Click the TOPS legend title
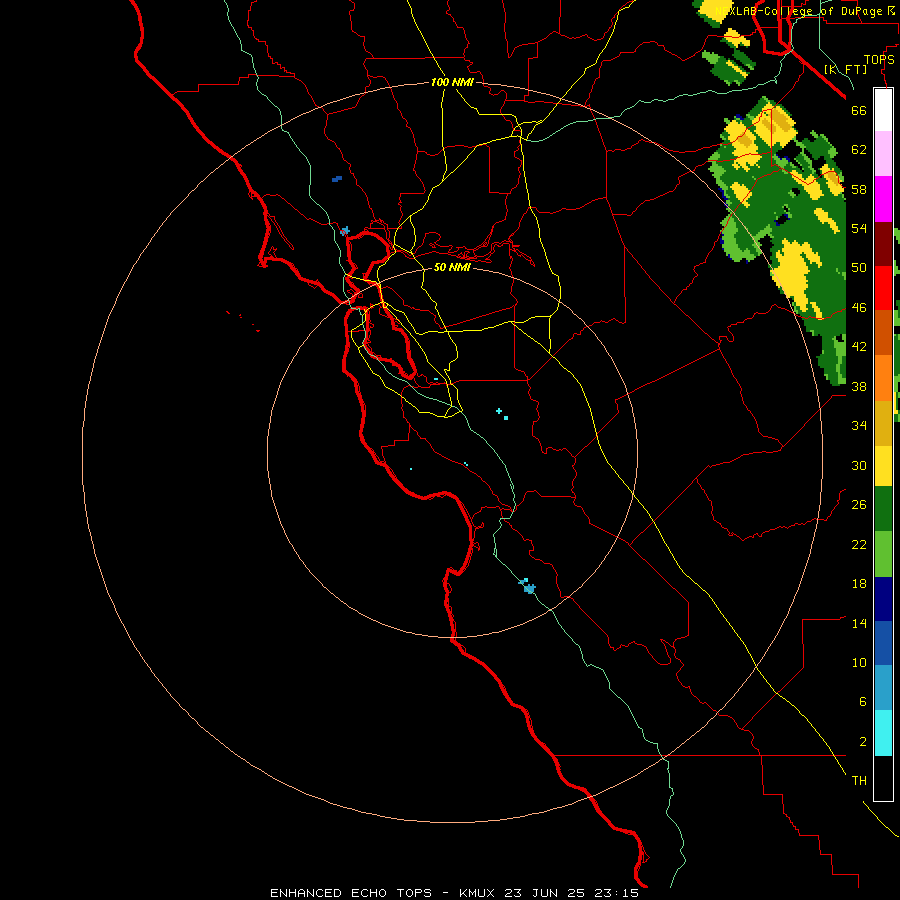The image size is (900, 900). pos(879,60)
